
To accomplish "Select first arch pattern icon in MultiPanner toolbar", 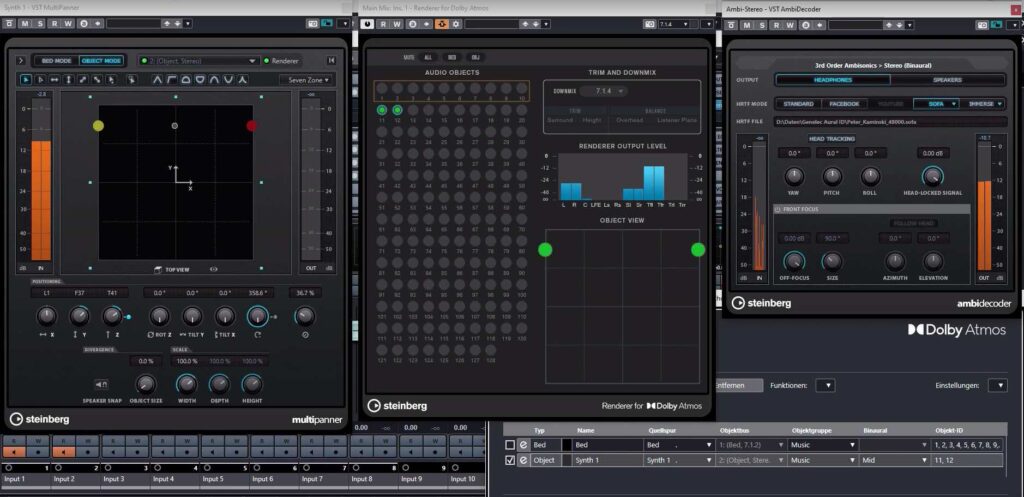I will click(157, 80).
